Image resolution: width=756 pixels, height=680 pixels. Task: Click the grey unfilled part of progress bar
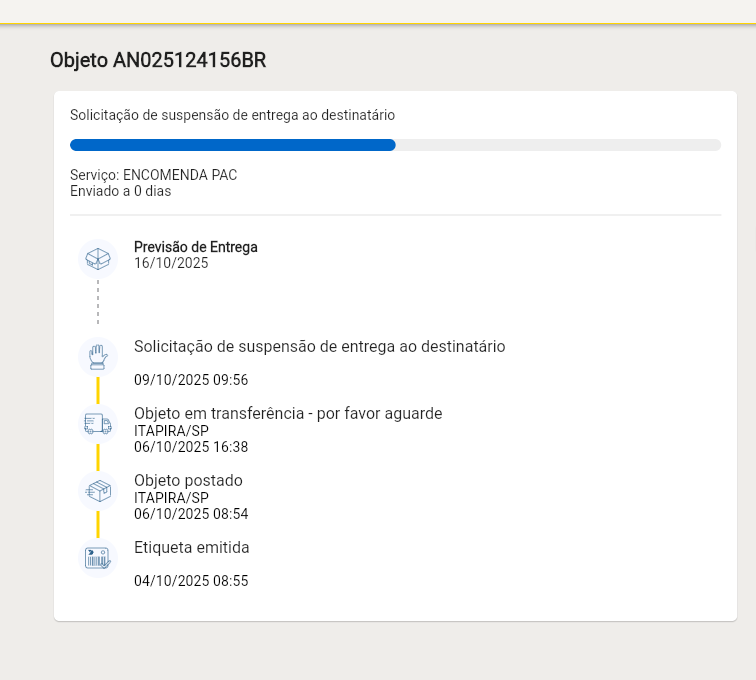click(x=558, y=145)
